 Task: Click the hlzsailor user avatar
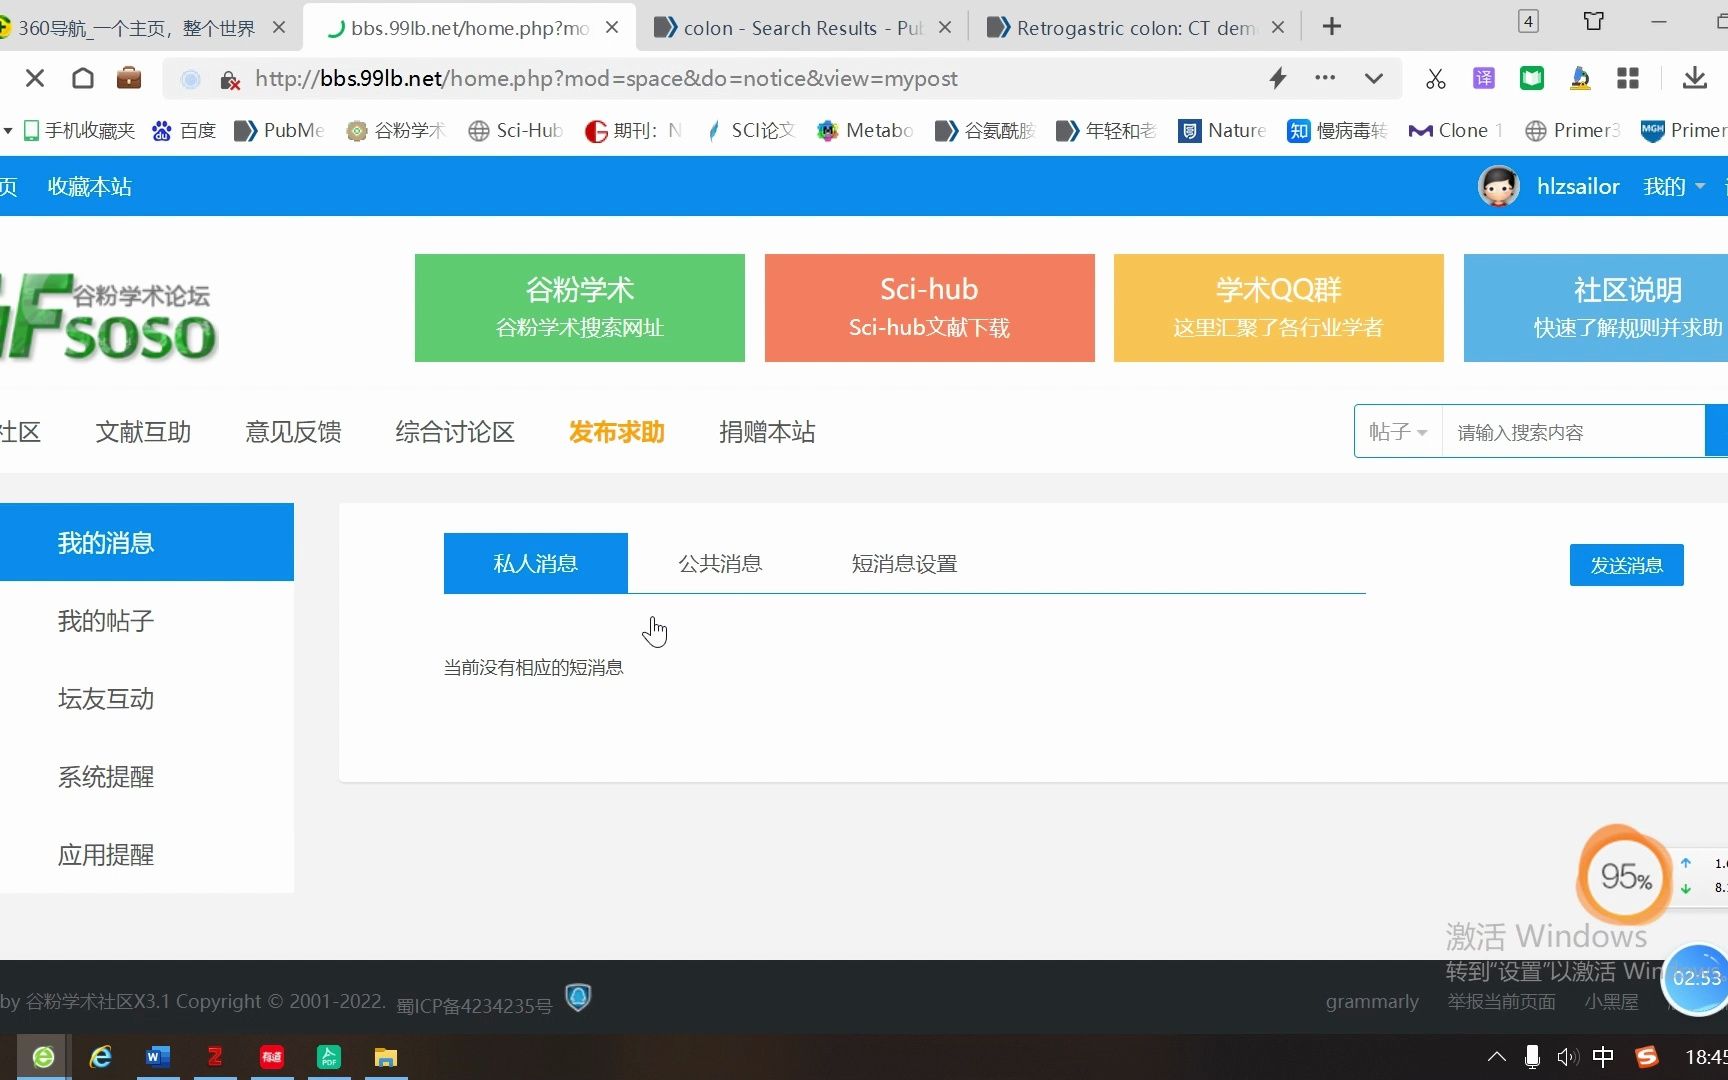coord(1498,186)
